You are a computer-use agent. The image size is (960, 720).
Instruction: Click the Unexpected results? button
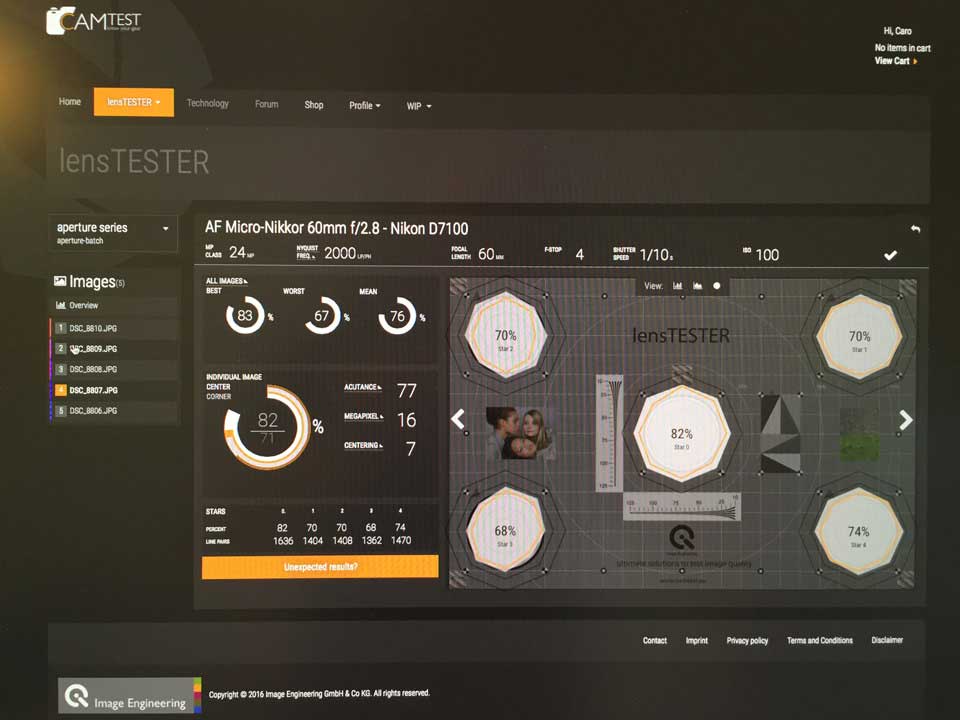pyautogui.click(x=320, y=567)
